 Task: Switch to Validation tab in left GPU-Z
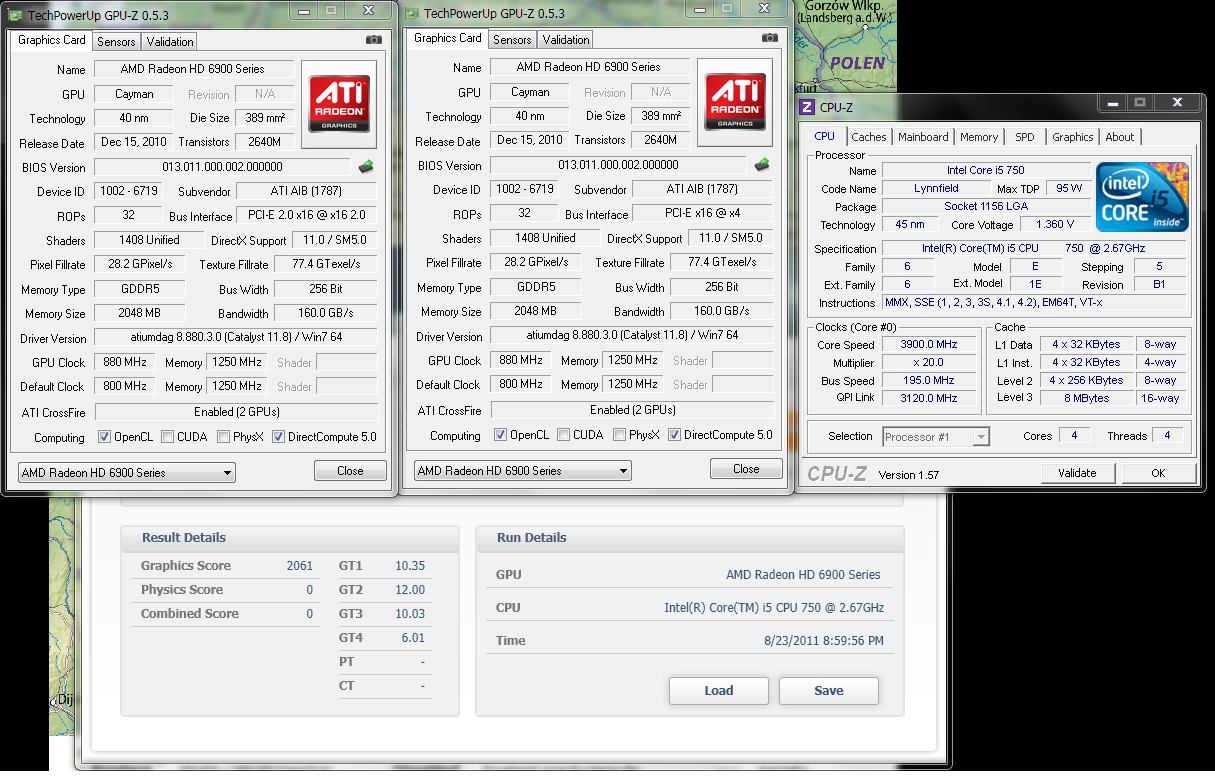[x=170, y=42]
